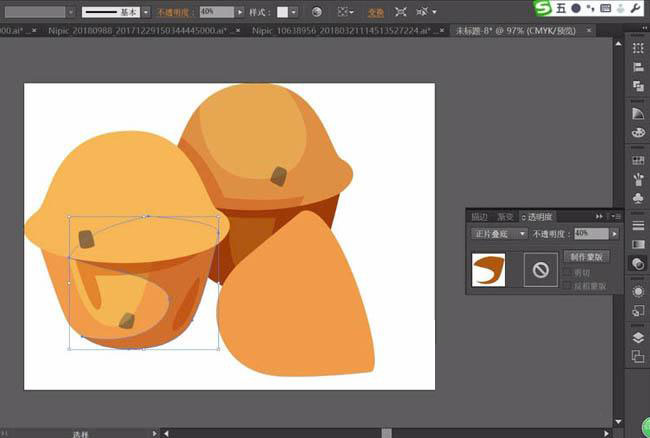Click the artwork thumbnail in Transparency panel
Screen dimensions: 650x438
pyautogui.click(x=488, y=270)
